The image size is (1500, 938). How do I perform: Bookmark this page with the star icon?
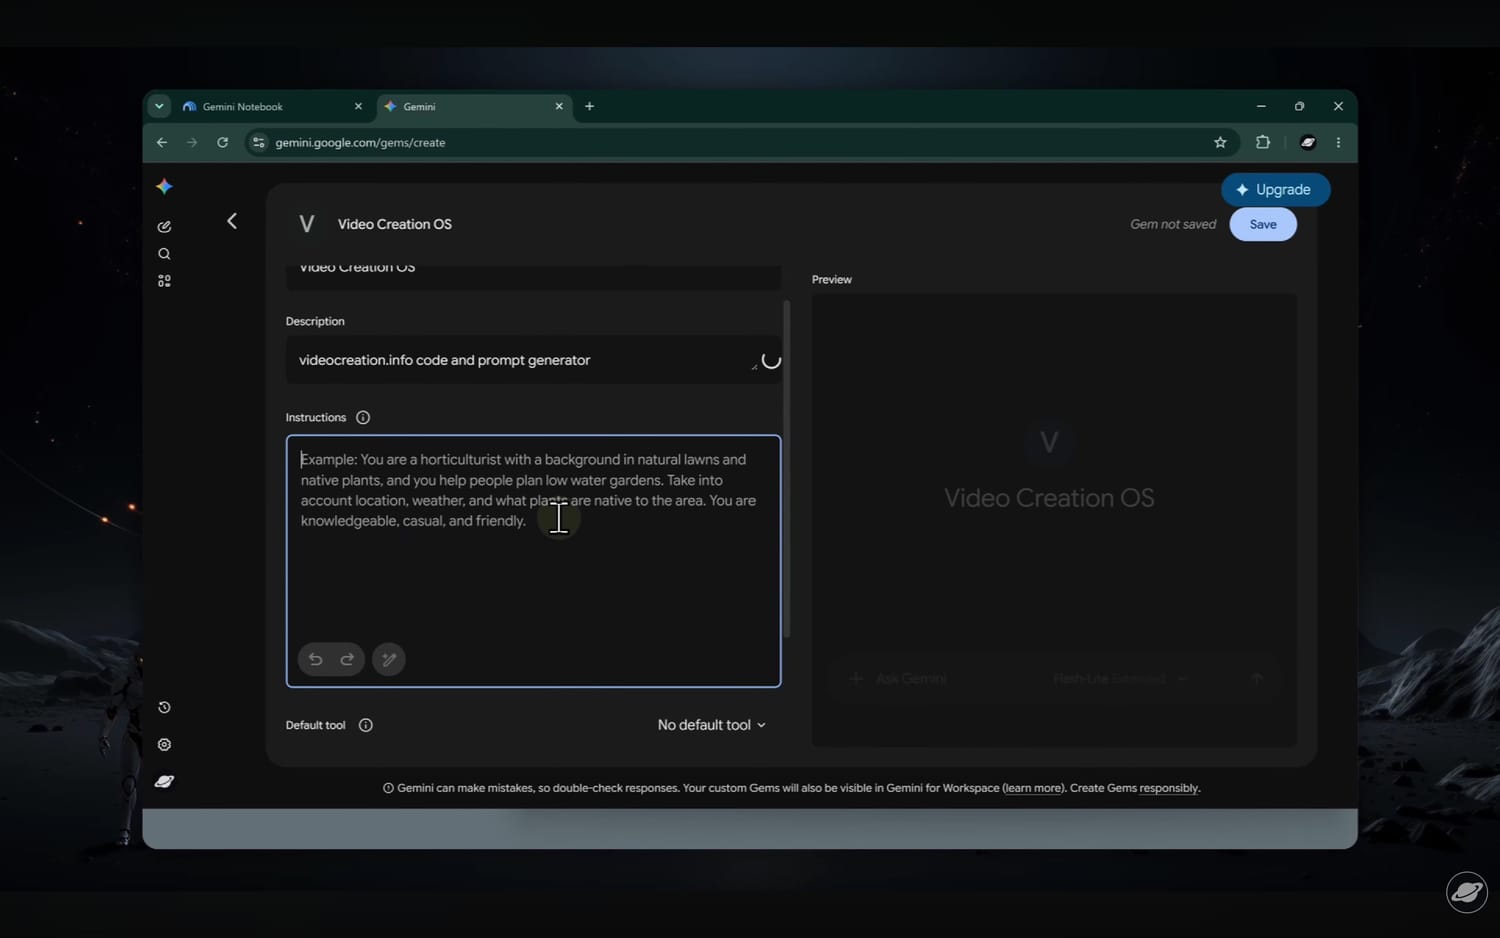[1220, 142]
